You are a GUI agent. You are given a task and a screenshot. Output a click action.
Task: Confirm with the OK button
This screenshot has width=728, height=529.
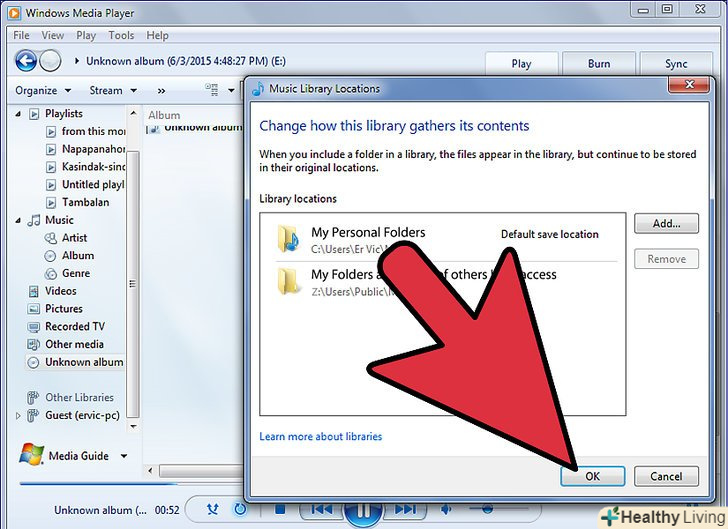click(592, 476)
